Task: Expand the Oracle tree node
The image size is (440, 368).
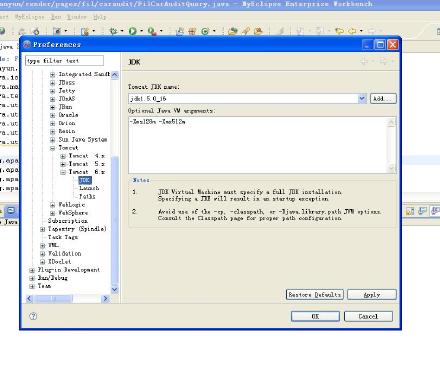Action: 52,115
